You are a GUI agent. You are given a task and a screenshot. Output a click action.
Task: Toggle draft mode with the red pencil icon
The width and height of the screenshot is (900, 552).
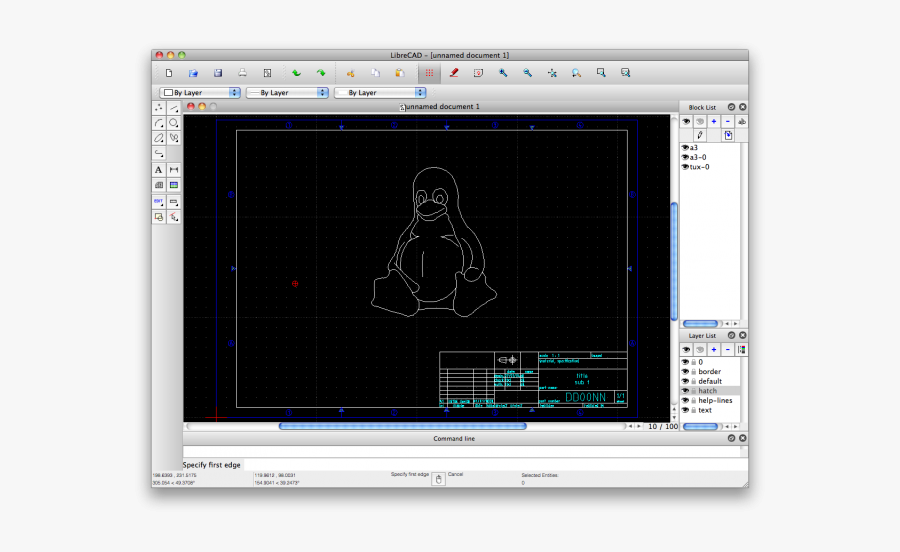click(454, 73)
